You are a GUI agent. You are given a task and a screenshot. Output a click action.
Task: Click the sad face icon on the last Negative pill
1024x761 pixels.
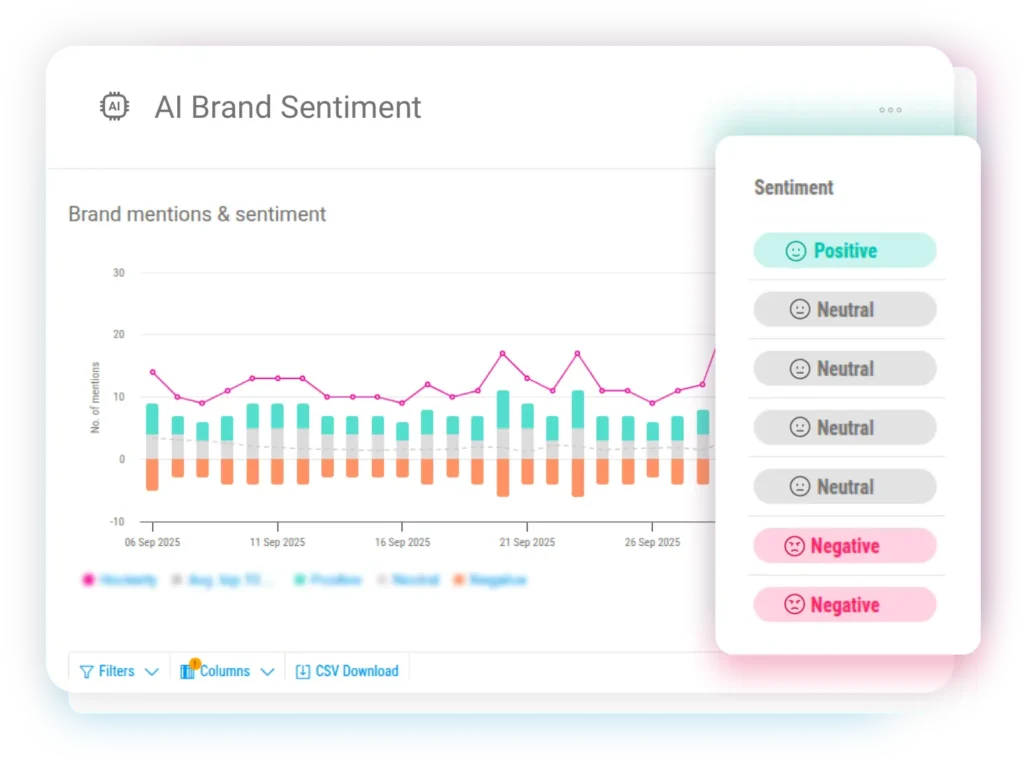(x=793, y=604)
